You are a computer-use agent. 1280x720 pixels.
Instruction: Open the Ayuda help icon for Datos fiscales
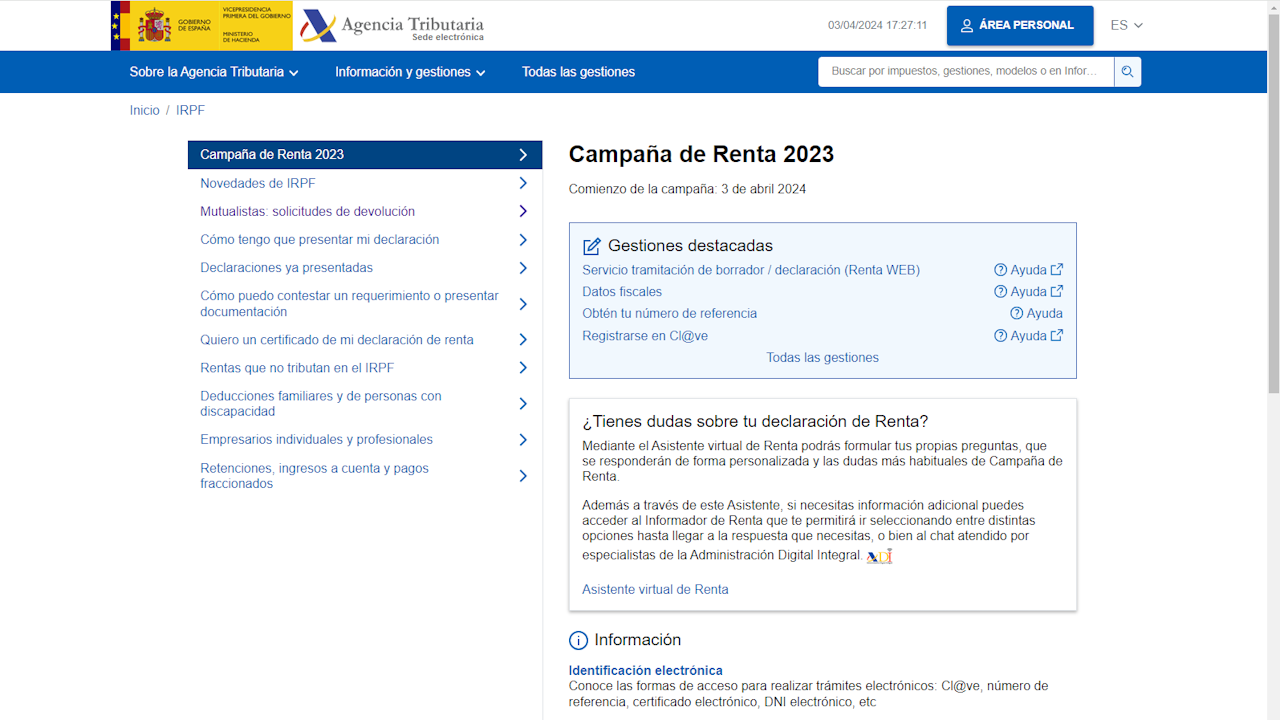[1000, 291]
